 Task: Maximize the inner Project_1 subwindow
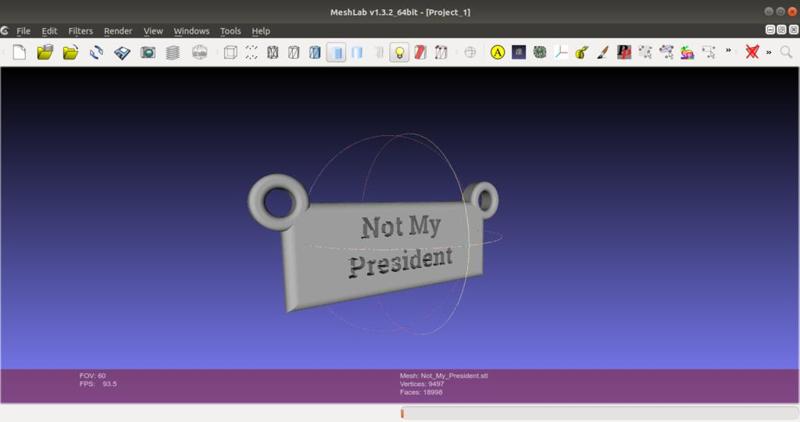(x=782, y=30)
